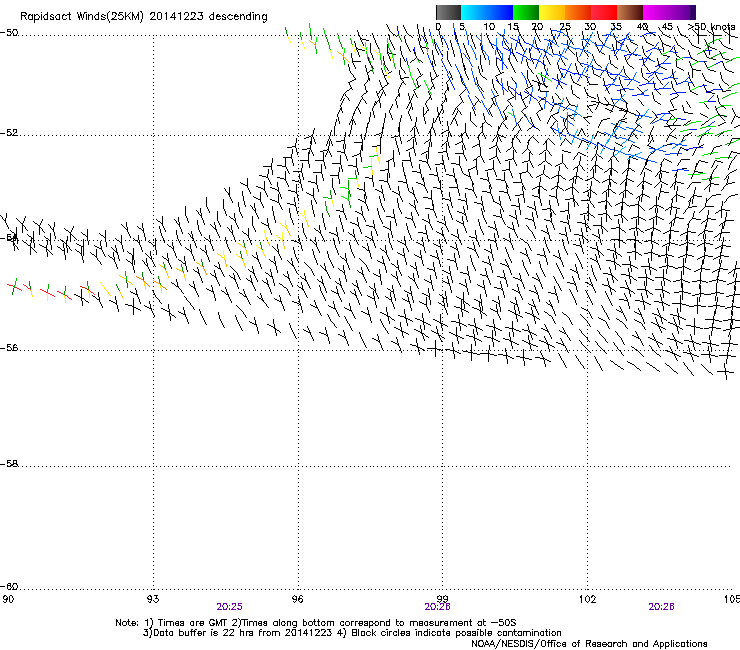Click the note 'Data buffer is 22 hrs from 20141223'
This screenshot has width=740, height=650.
241,633
